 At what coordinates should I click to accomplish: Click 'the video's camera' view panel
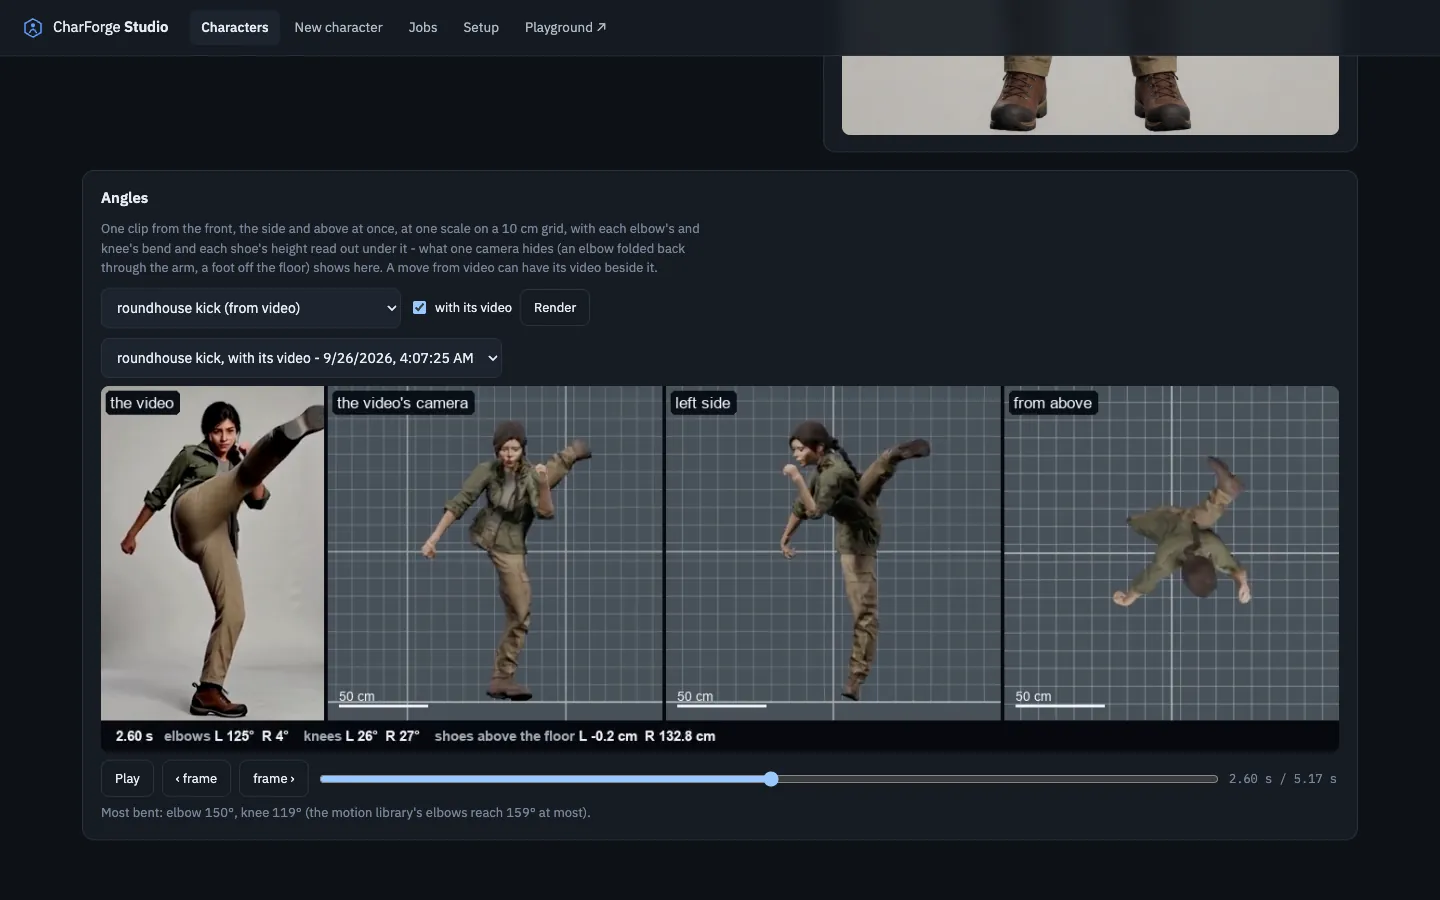point(495,553)
